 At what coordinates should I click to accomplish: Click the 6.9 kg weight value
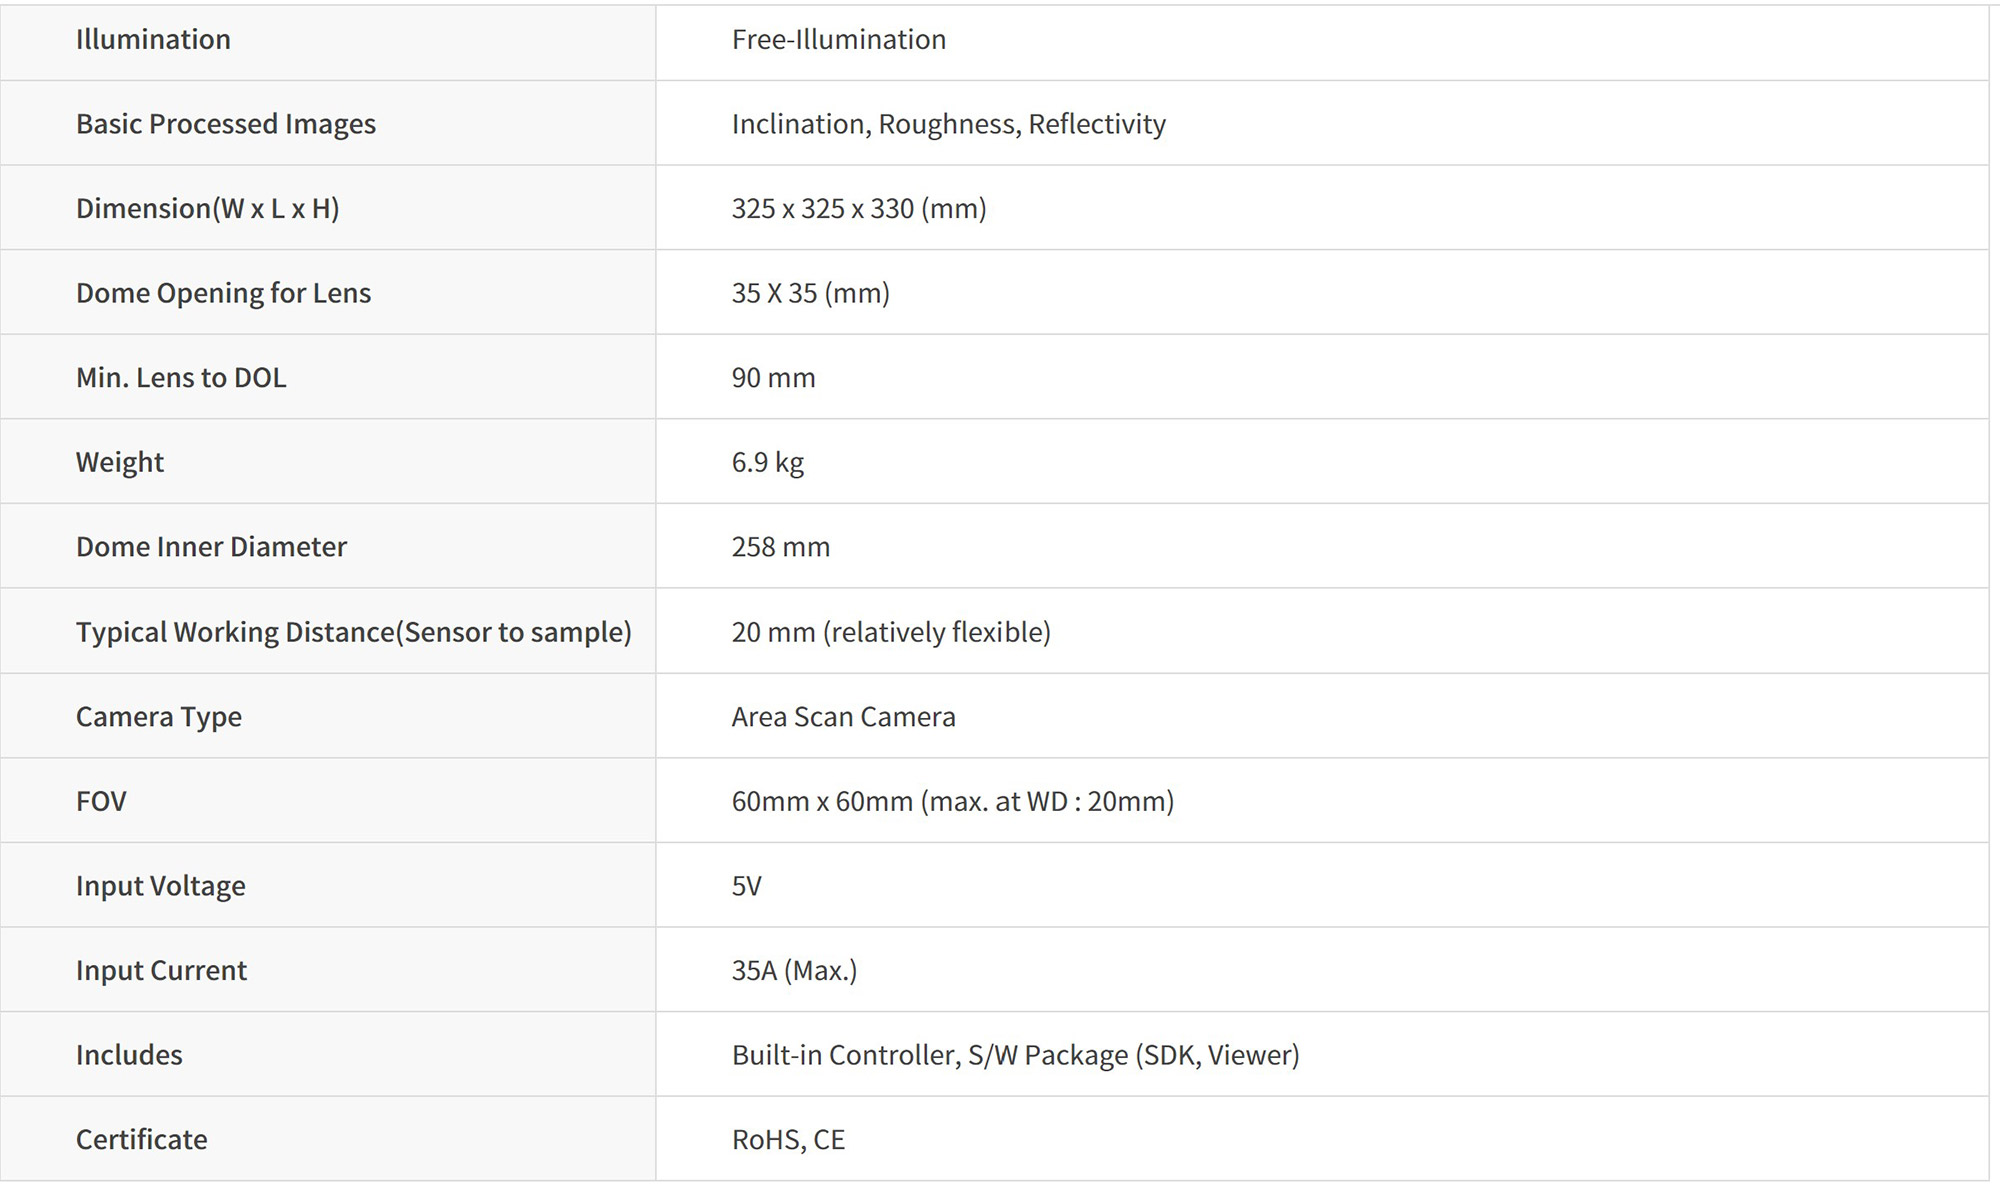[x=767, y=462]
